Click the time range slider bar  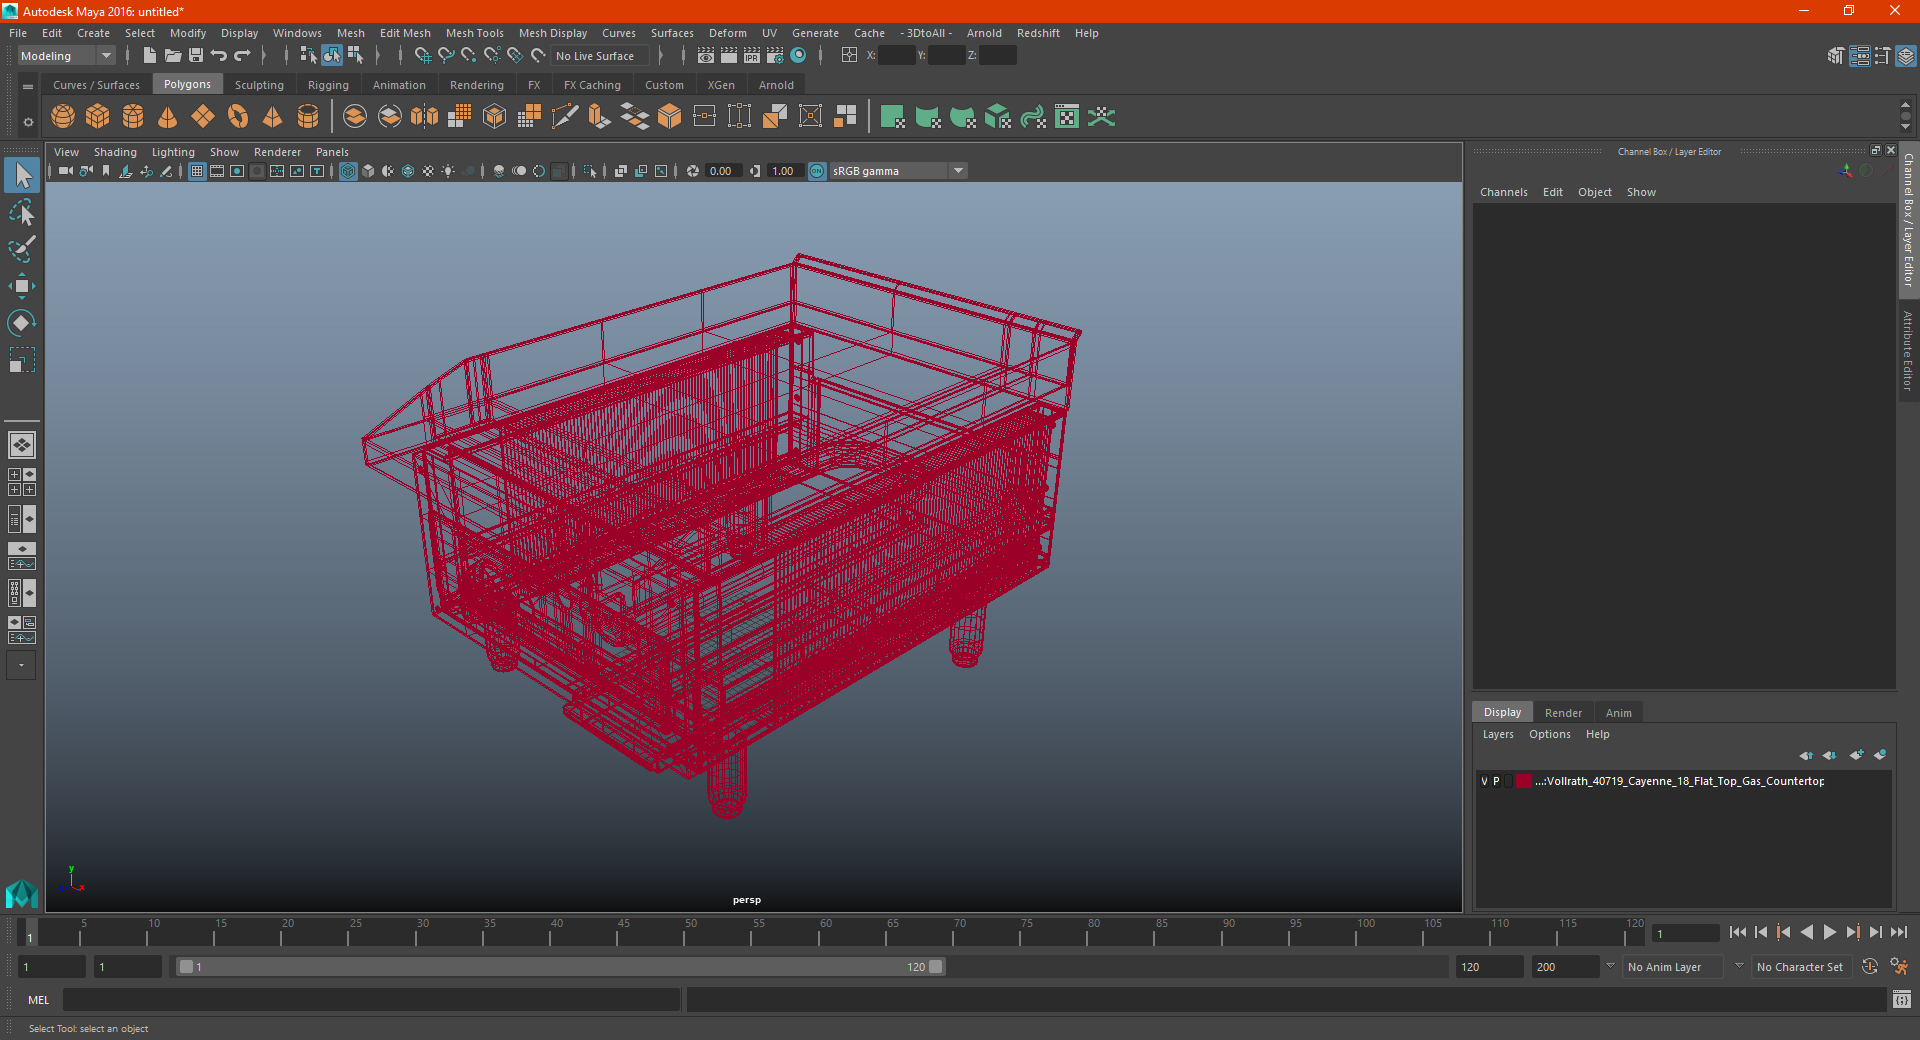click(560, 967)
